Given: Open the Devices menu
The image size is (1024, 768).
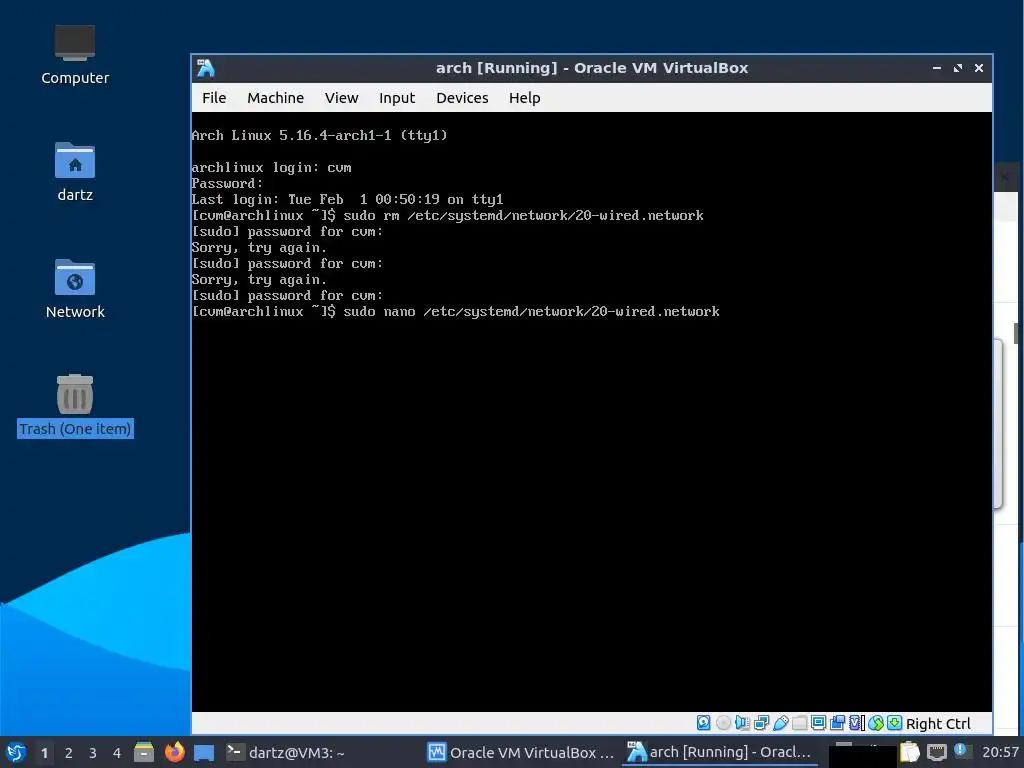Looking at the screenshot, I should point(462,98).
